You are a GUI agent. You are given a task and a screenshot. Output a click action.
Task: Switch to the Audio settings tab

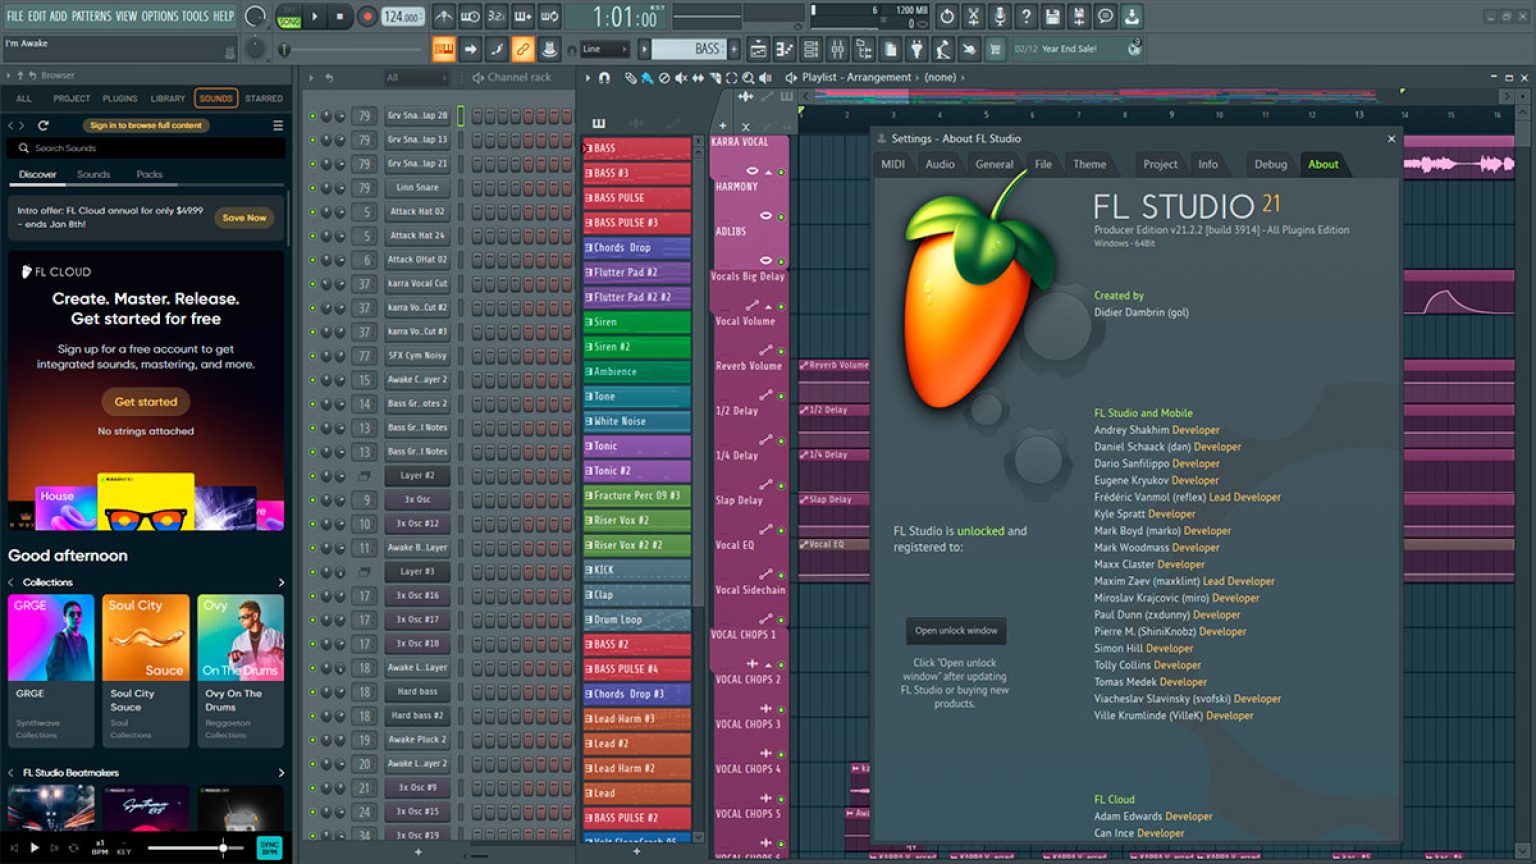[940, 164]
